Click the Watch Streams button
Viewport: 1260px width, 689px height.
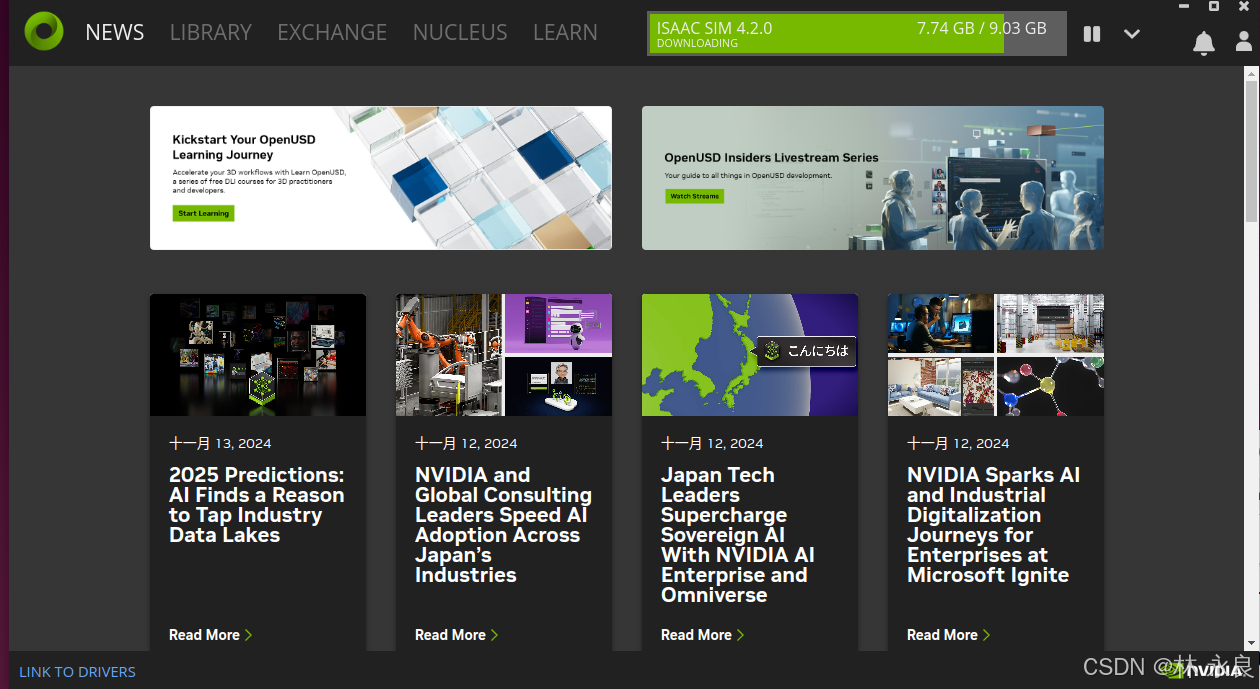click(x=694, y=196)
